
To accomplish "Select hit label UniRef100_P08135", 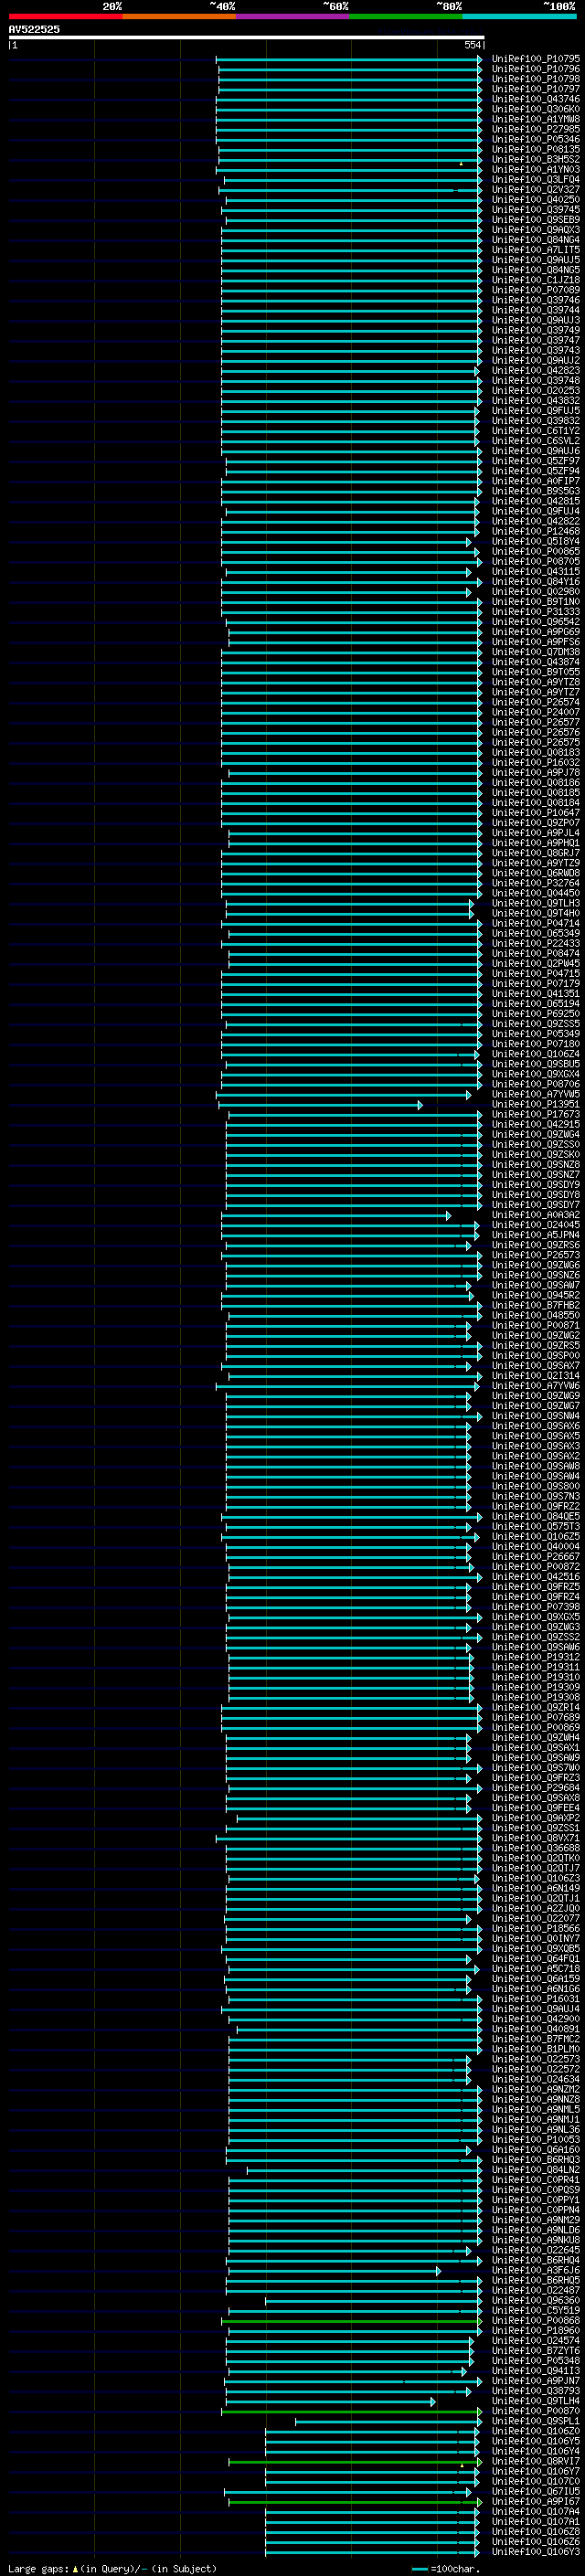I will [535, 149].
